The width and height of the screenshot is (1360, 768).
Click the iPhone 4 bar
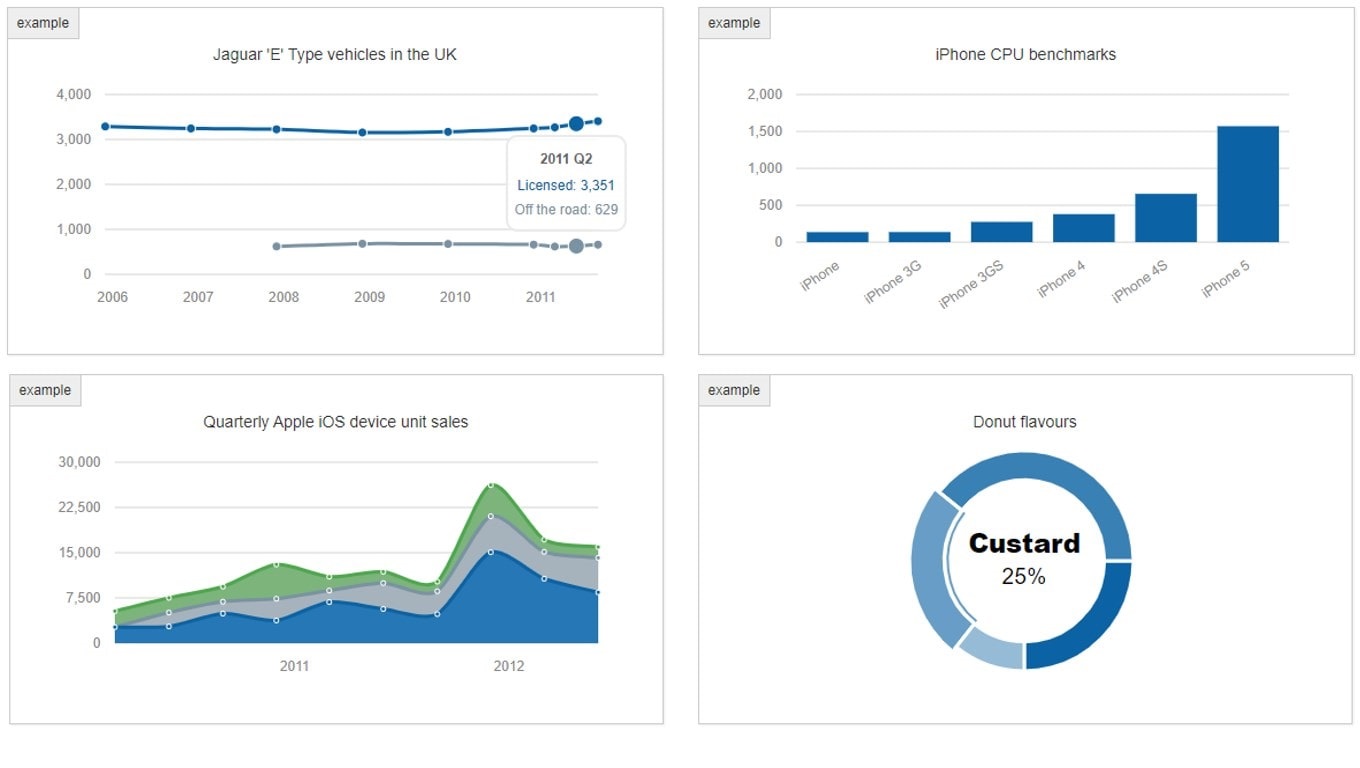(x=1083, y=228)
